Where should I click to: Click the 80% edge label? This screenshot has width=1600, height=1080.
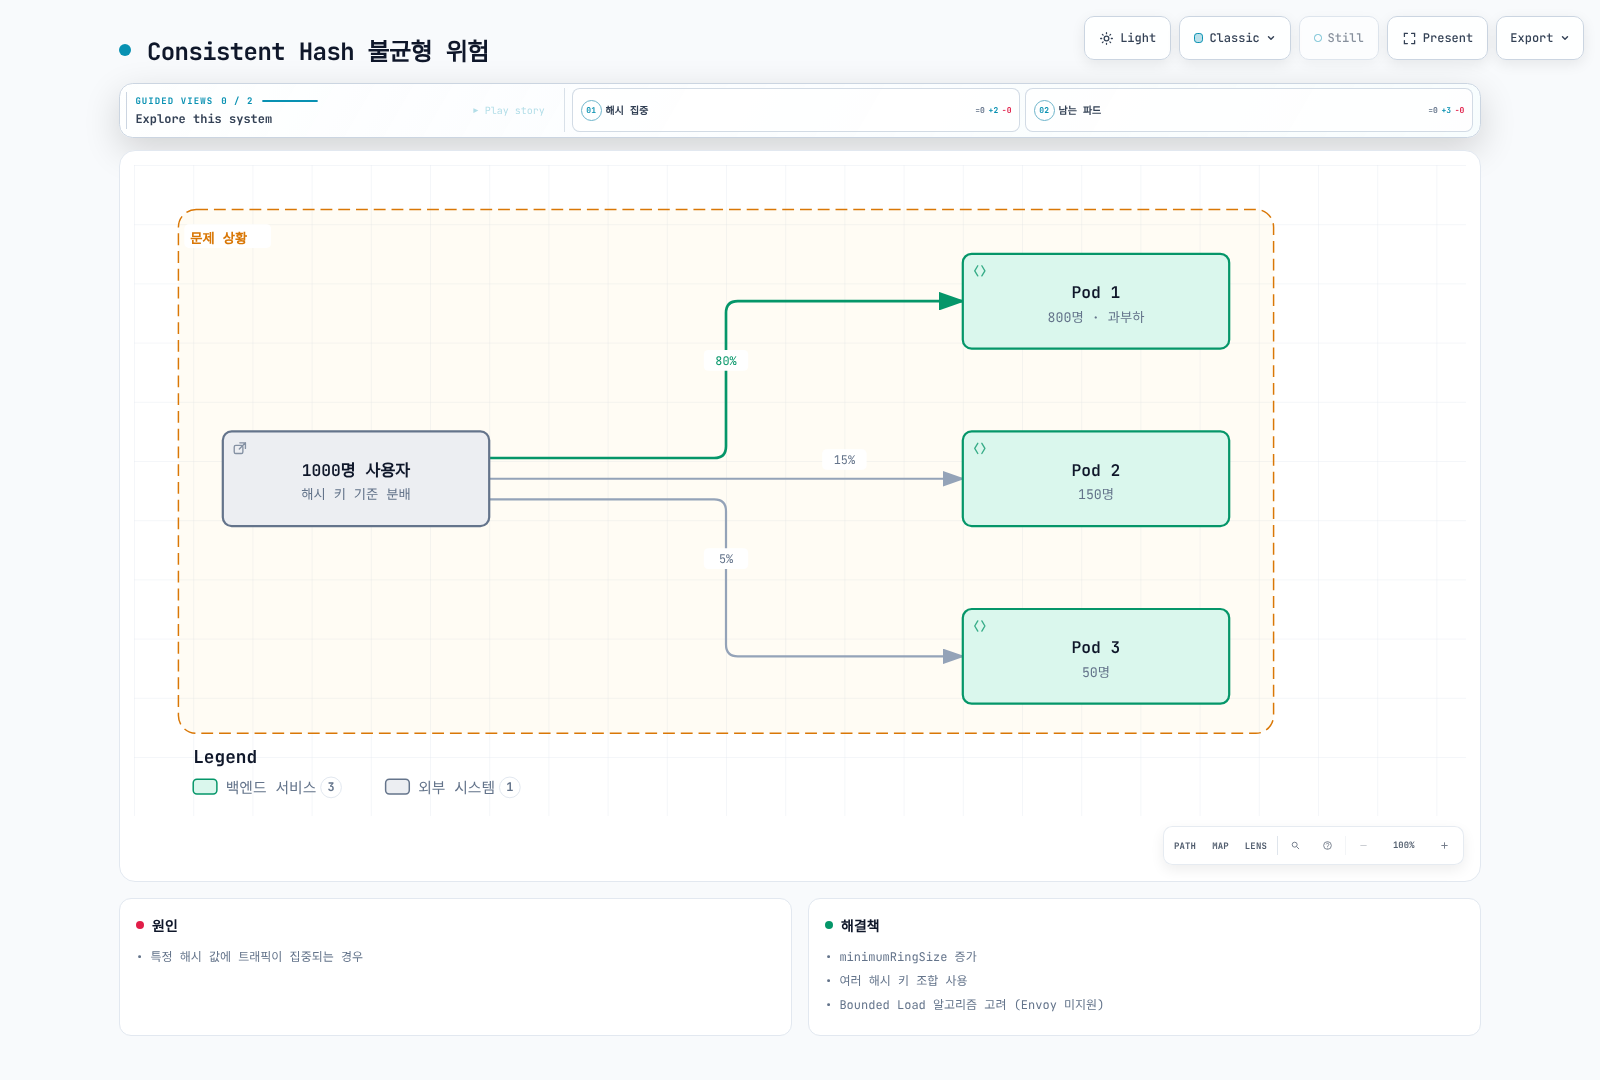click(x=726, y=361)
